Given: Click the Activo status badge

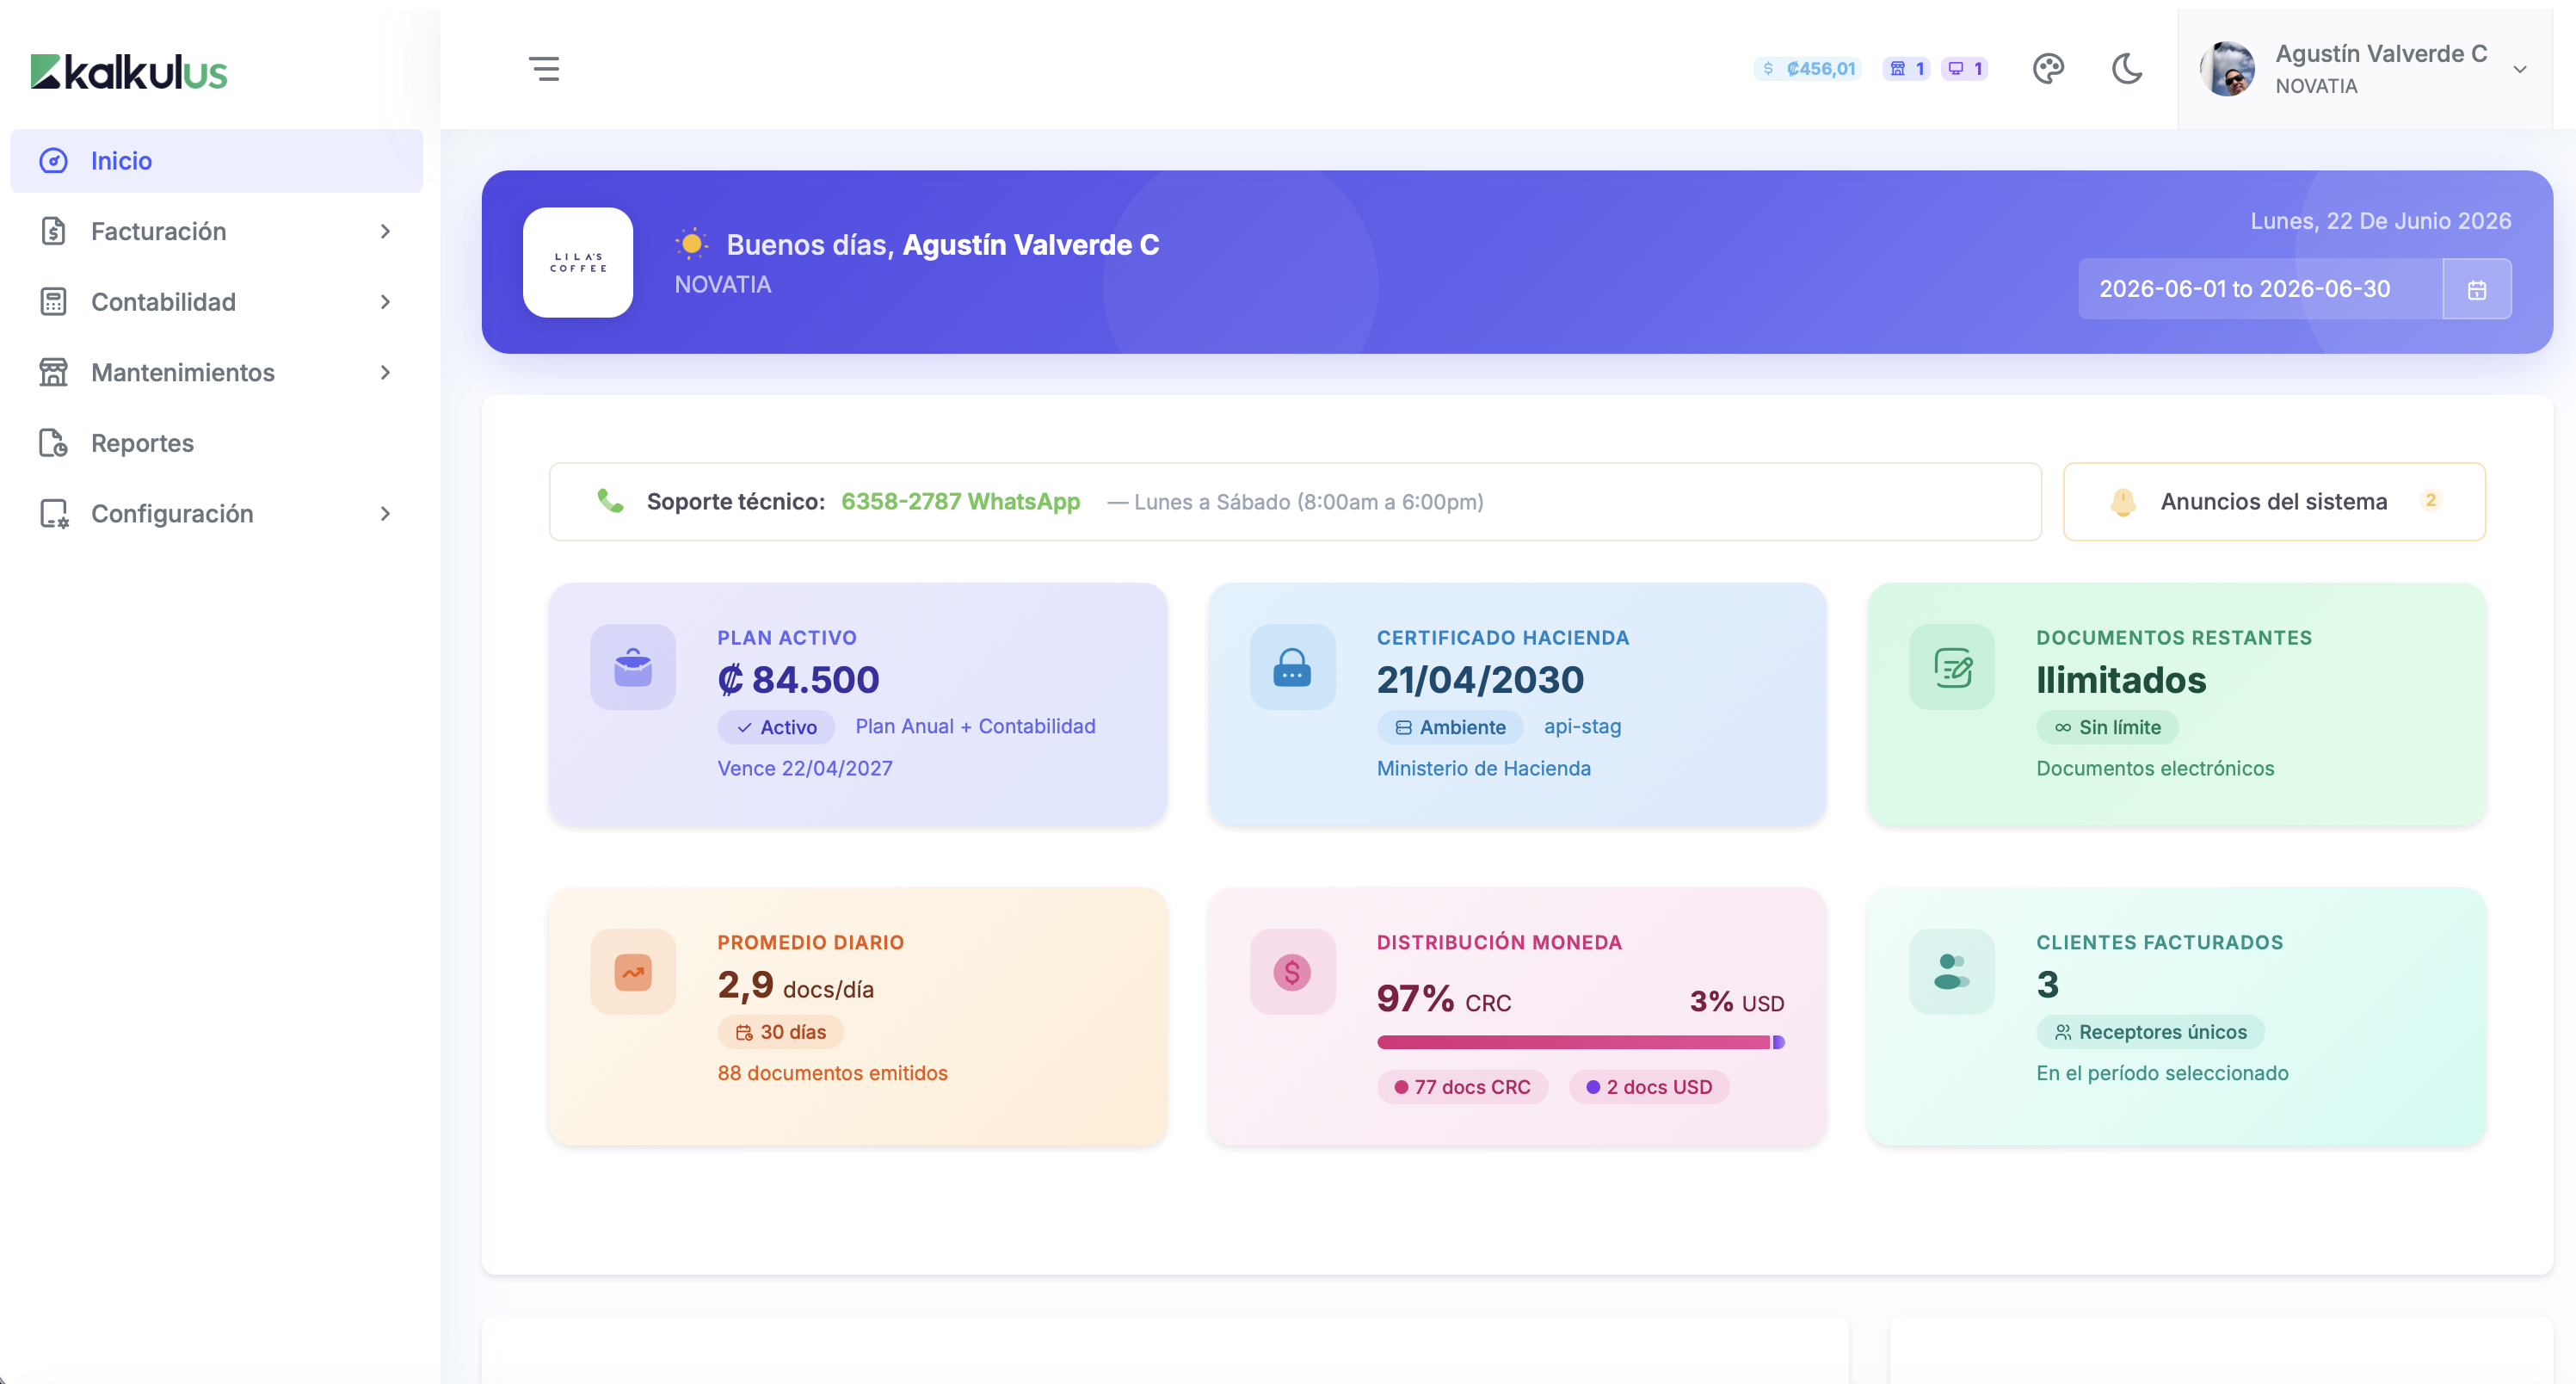Looking at the screenshot, I should point(776,727).
